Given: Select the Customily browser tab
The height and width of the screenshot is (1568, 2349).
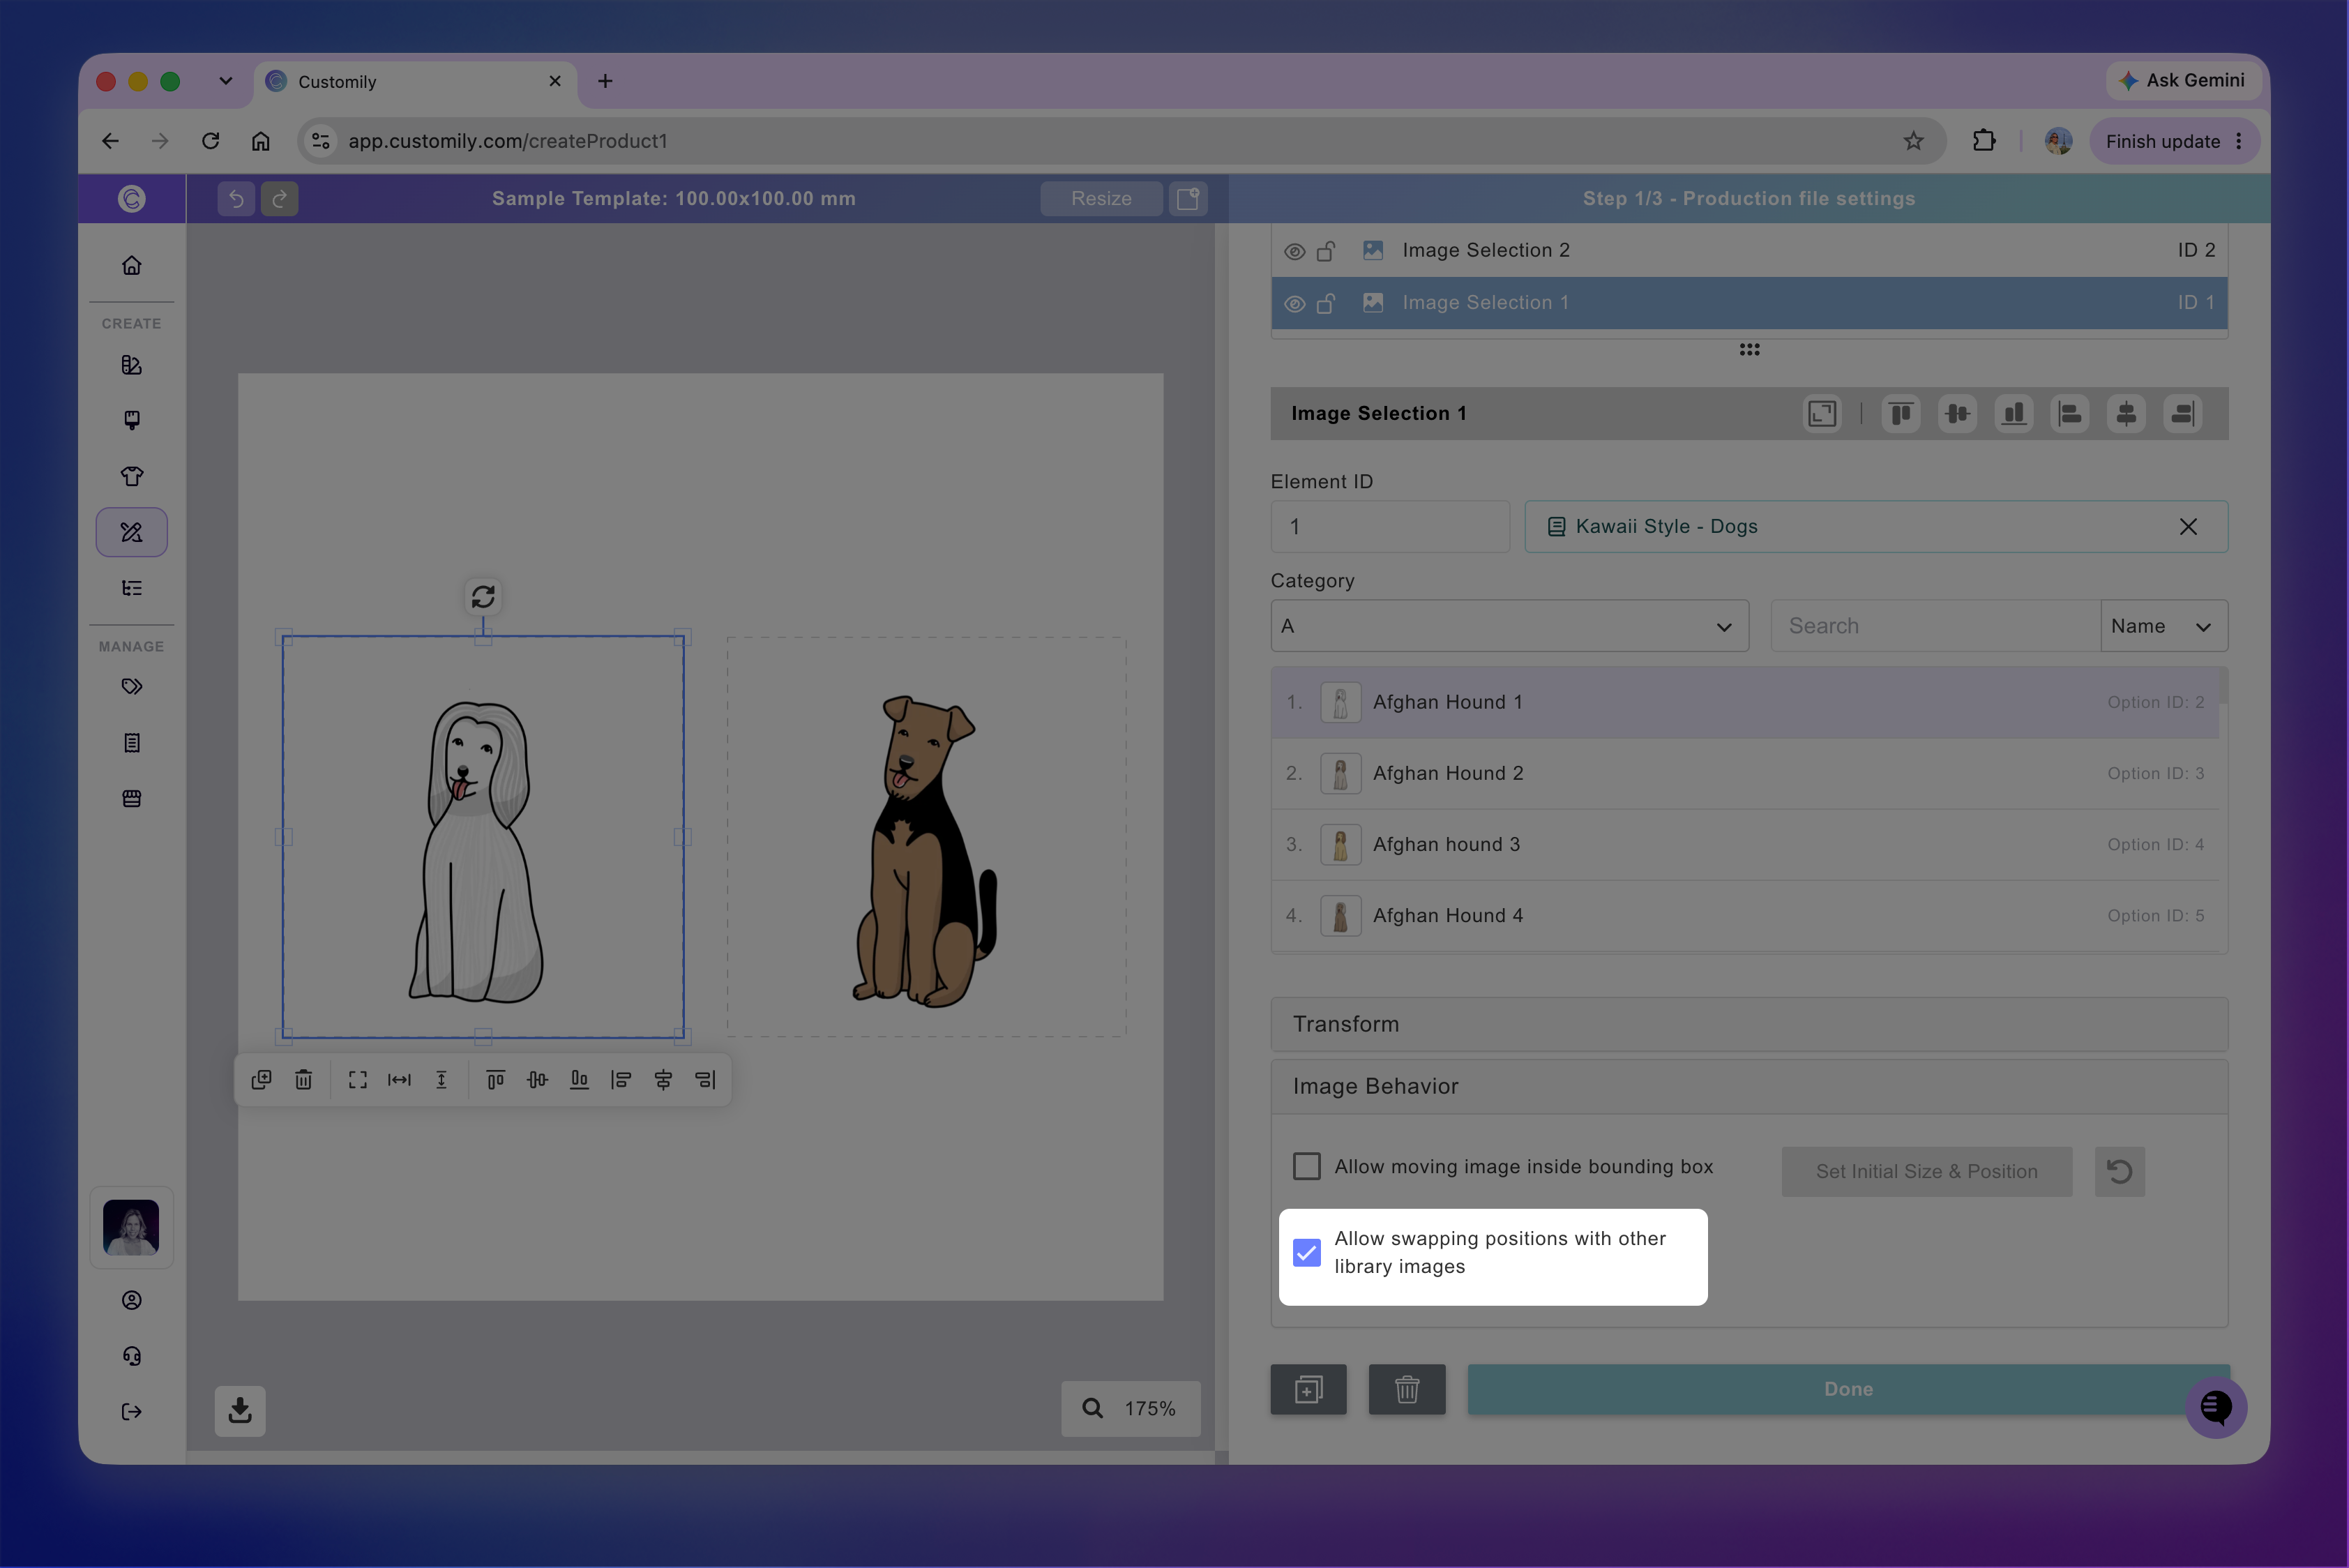Looking at the screenshot, I should pos(416,82).
